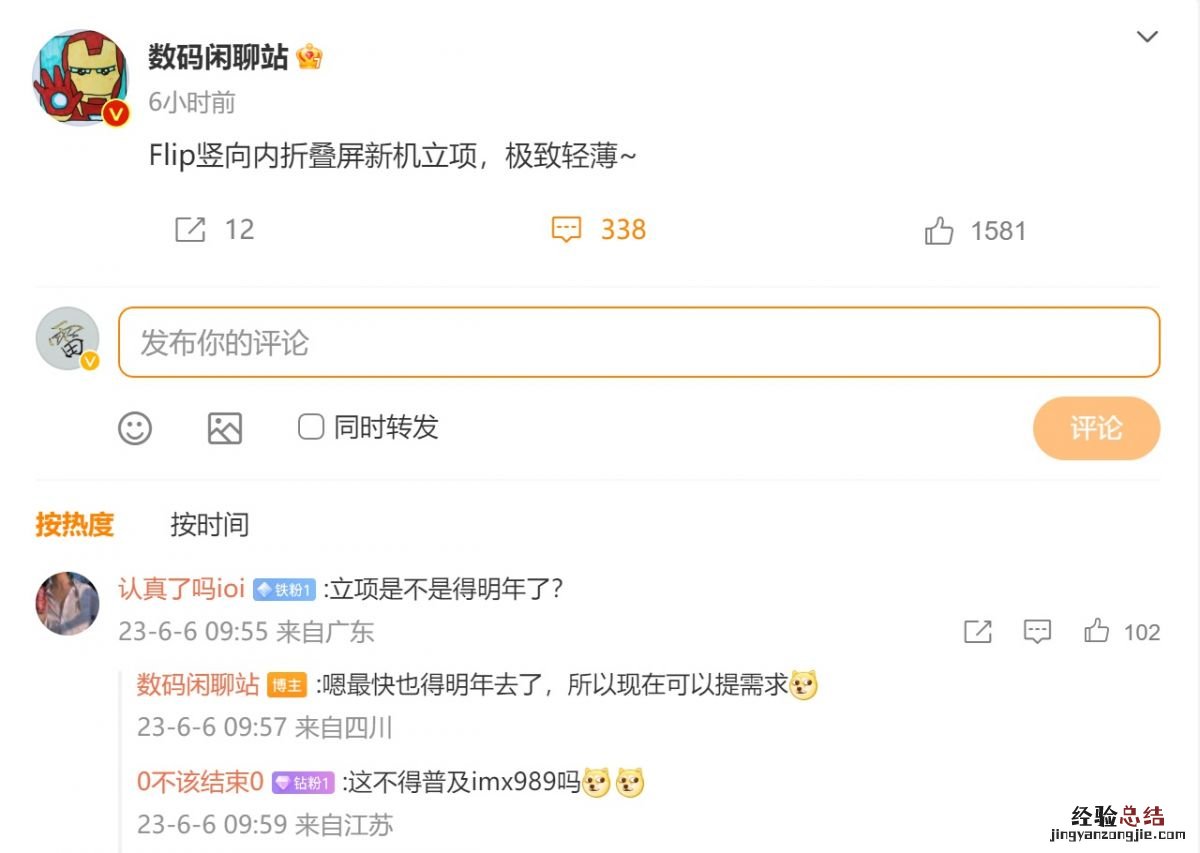Click the orange comment icon showing 338
This screenshot has height=853, width=1200.
566,230
